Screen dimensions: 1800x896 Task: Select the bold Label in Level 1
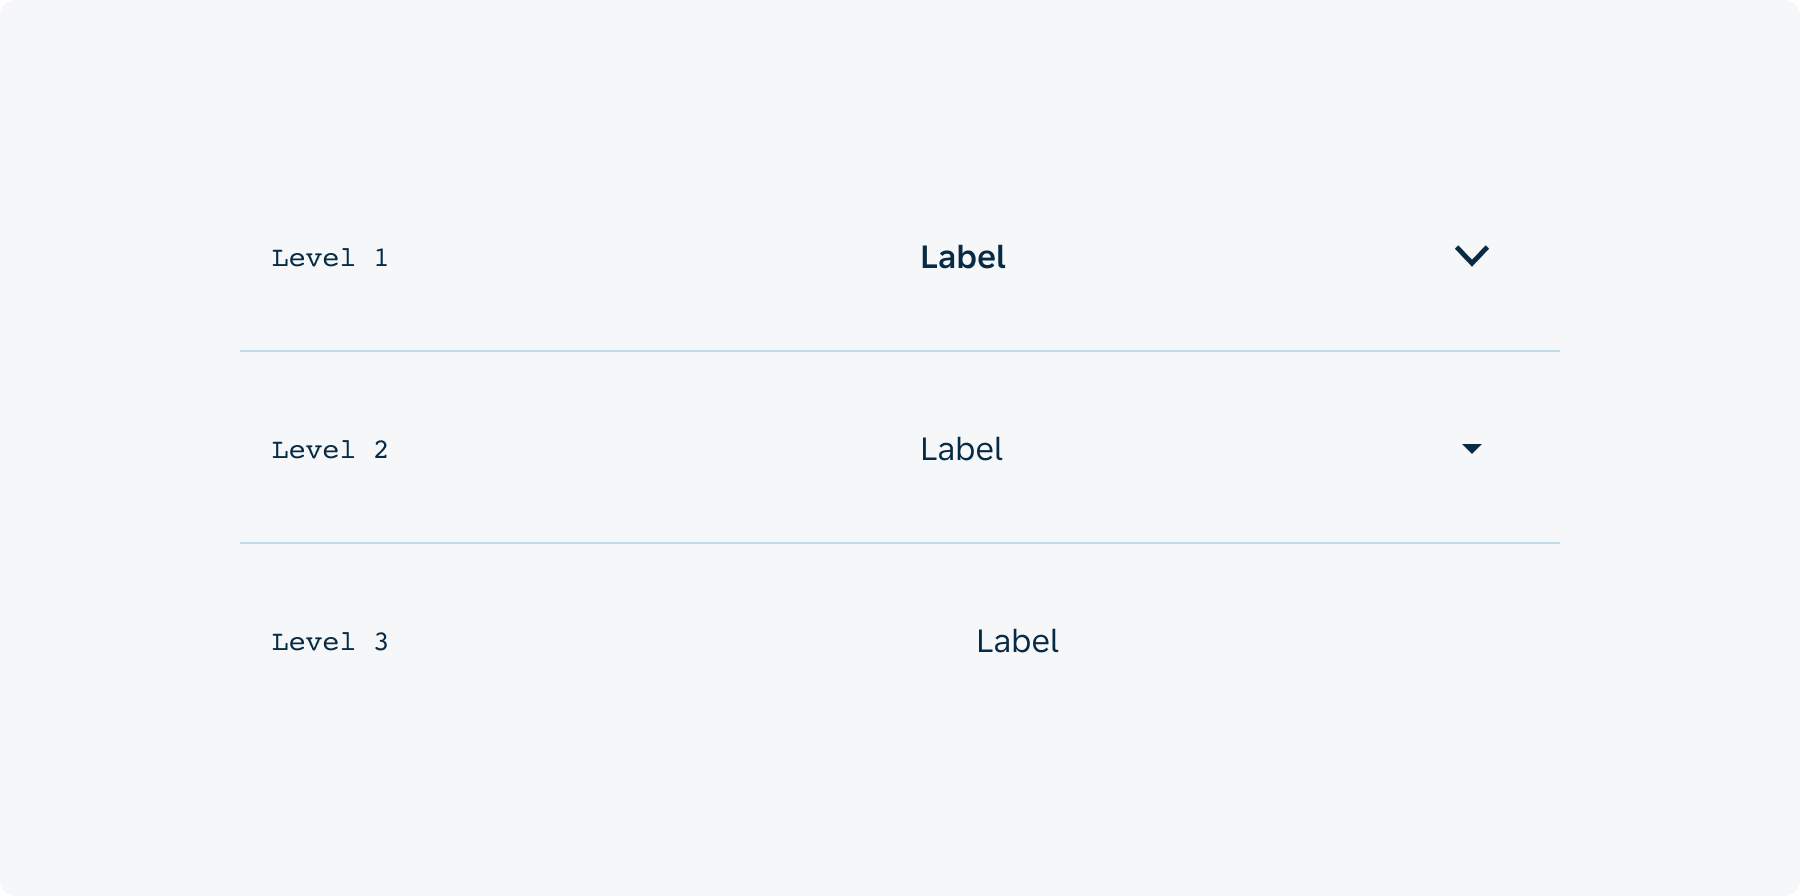coord(962,258)
